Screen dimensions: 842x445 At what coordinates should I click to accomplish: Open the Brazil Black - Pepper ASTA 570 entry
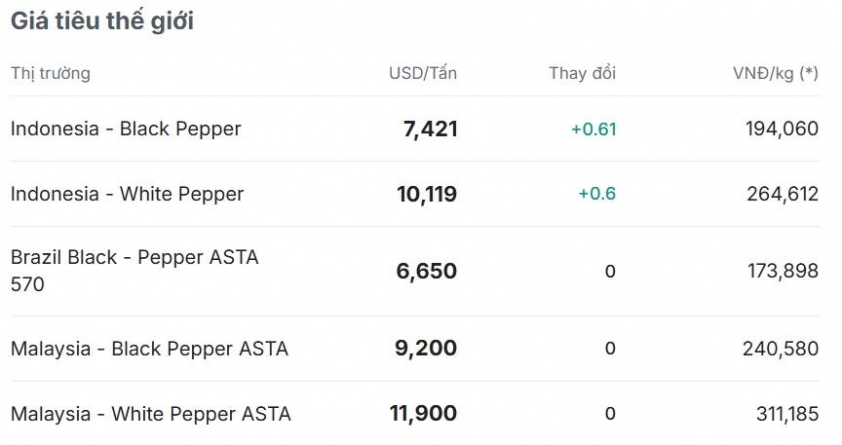click(135, 271)
